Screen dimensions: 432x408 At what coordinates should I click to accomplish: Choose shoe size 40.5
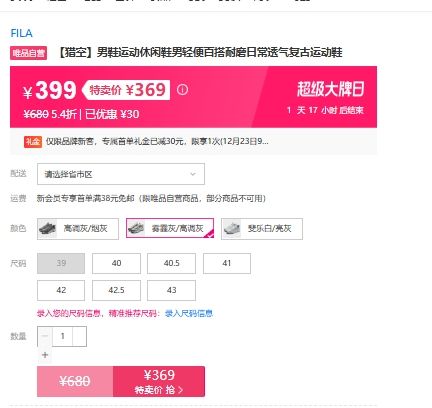pos(171,263)
